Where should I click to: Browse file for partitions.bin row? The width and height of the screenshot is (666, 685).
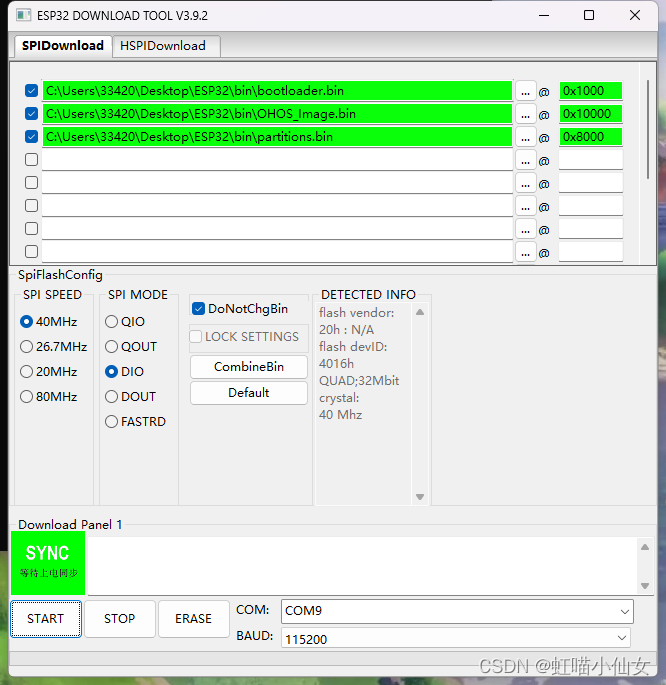click(525, 138)
